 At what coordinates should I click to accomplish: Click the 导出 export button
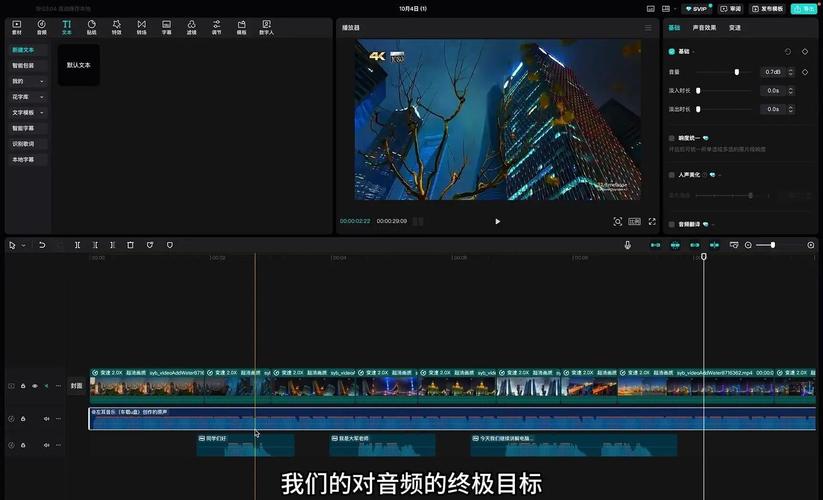pyautogui.click(x=804, y=9)
